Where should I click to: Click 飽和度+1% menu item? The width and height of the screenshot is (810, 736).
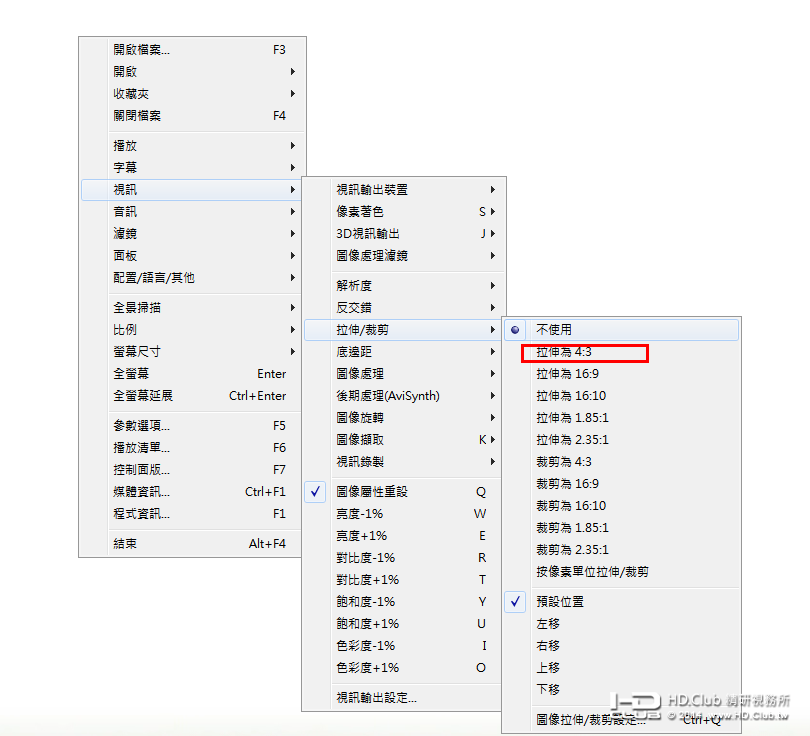tap(401, 624)
